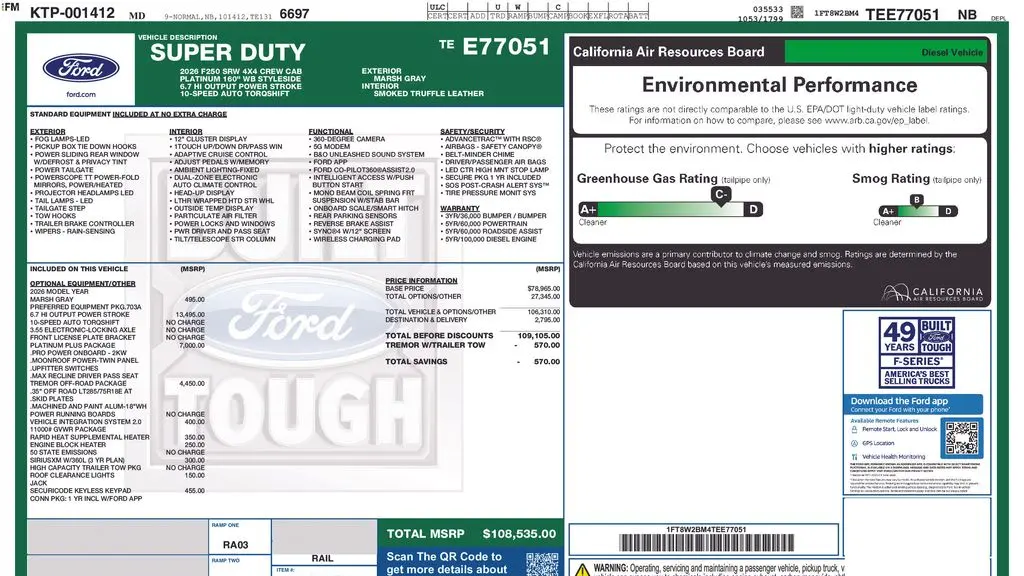The height and width of the screenshot is (576, 1024).
Task: Click the PRICE INFORMATION heading
Action: [x=421, y=281]
